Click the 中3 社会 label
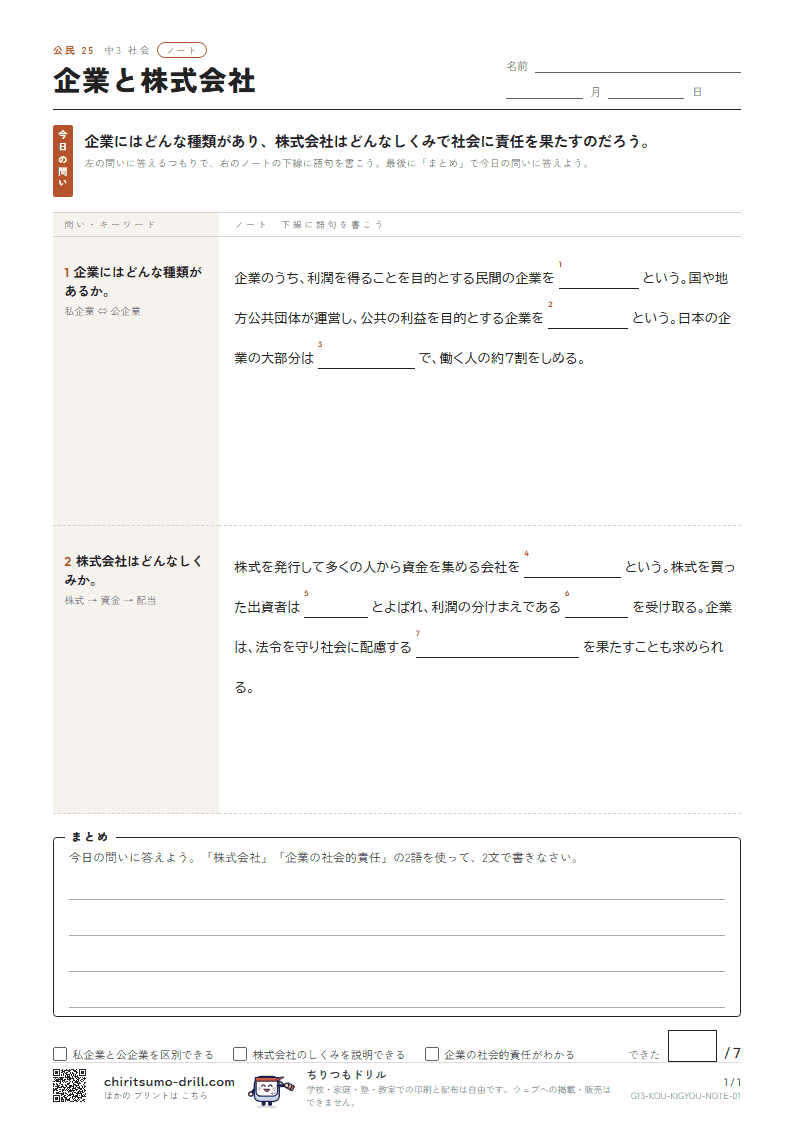Screen dimensions: 794x1123 click(x=127, y=51)
